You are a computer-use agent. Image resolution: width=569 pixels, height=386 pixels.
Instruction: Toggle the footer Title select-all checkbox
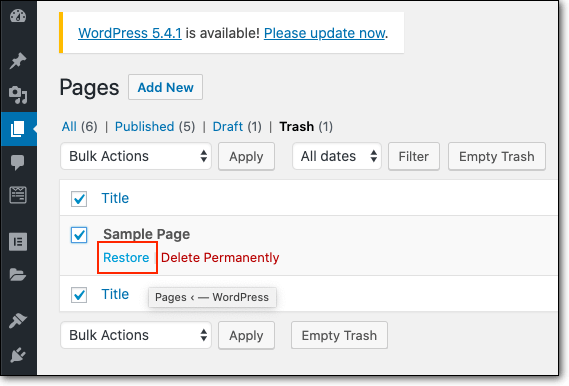(x=79, y=295)
